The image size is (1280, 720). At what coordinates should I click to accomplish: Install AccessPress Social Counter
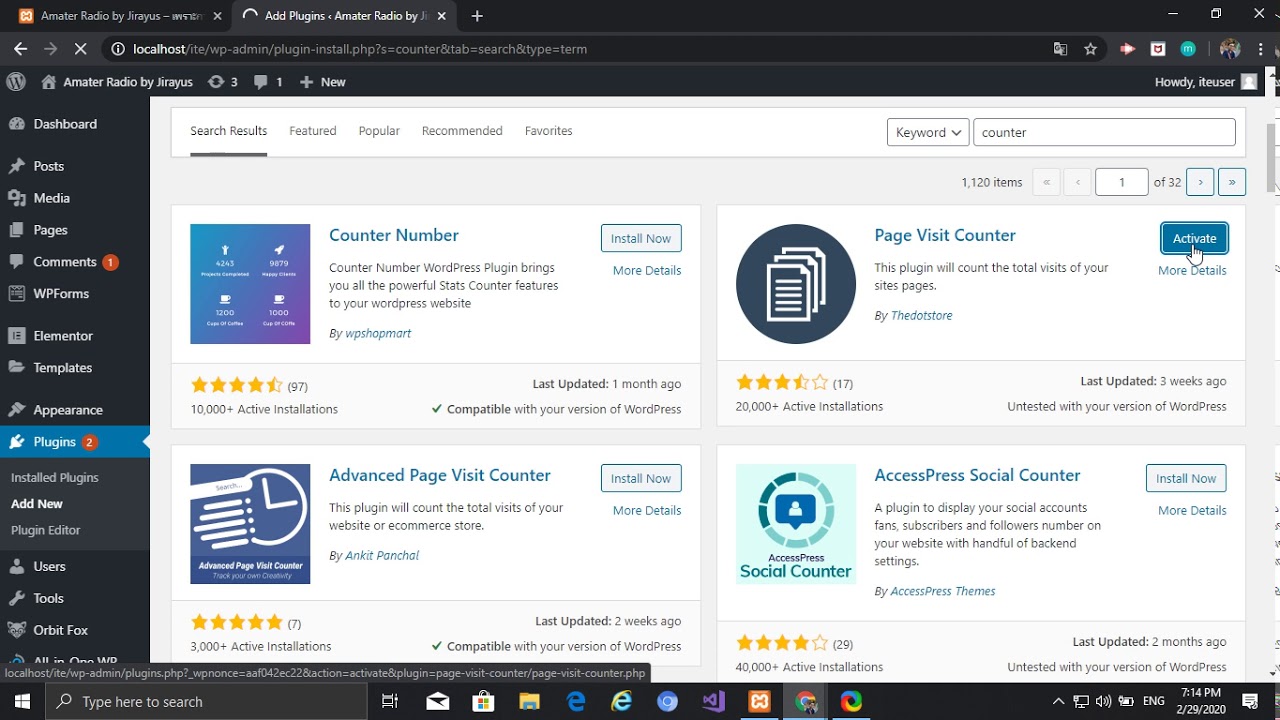pos(1186,478)
